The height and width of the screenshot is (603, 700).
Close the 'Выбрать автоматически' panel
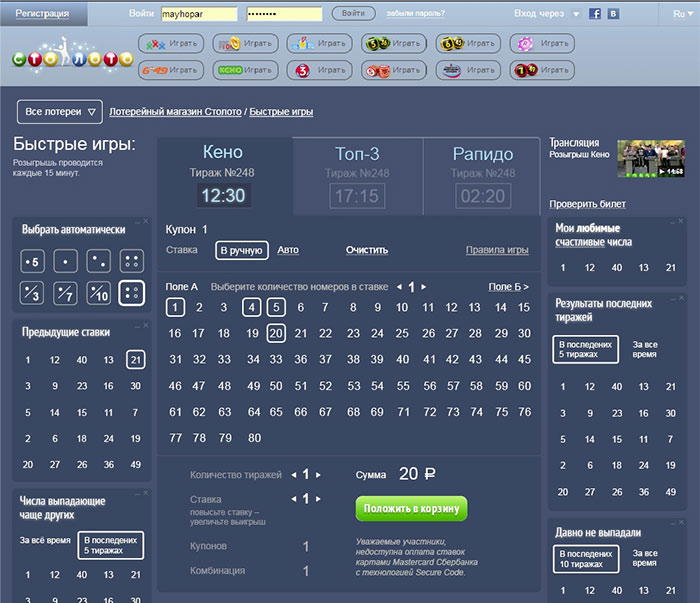pos(145,221)
